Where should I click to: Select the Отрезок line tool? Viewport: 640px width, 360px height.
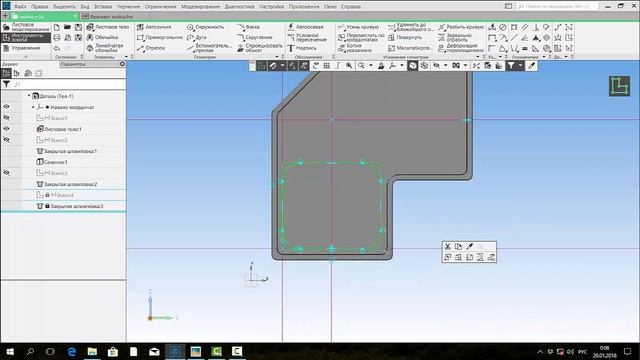pos(151,48)
